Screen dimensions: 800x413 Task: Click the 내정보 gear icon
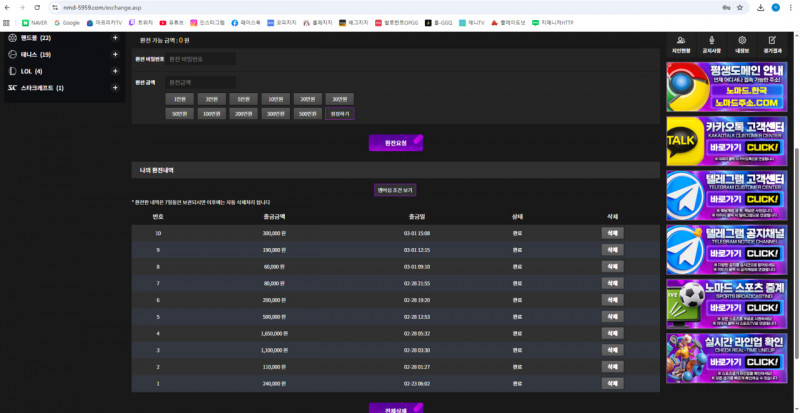741,43
